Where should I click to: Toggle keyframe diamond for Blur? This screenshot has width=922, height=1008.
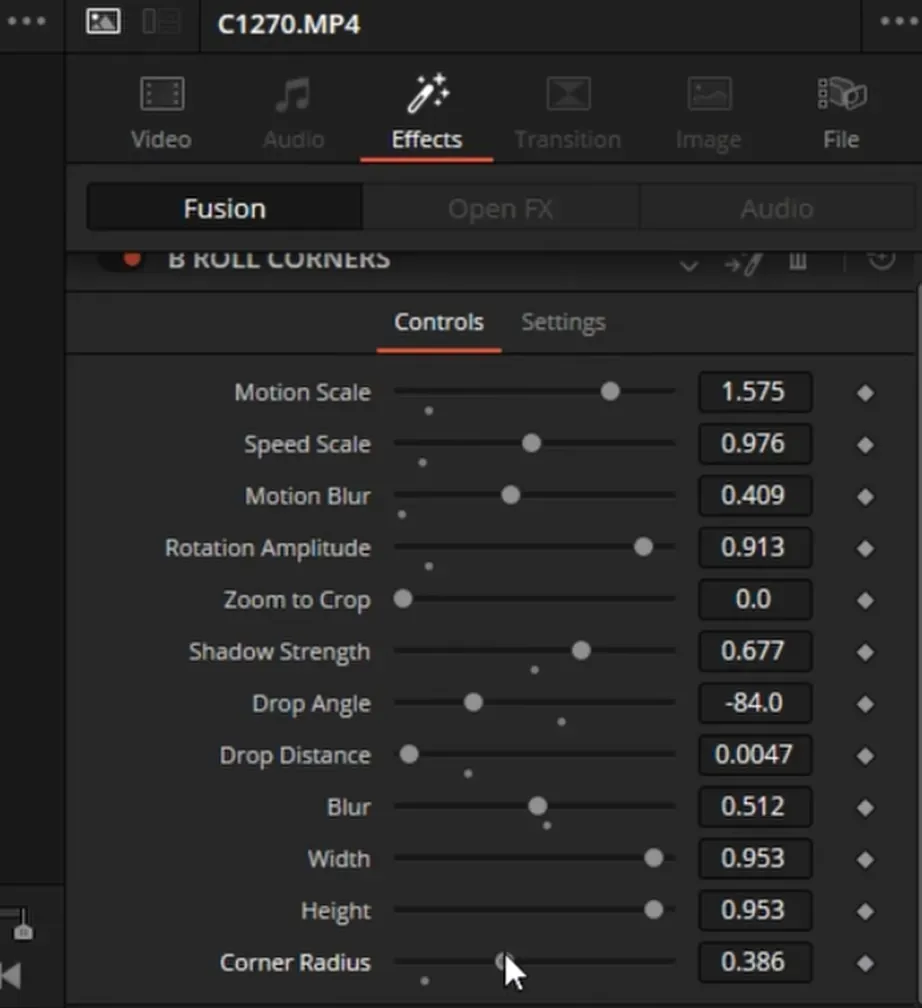(x=865, y=807)
